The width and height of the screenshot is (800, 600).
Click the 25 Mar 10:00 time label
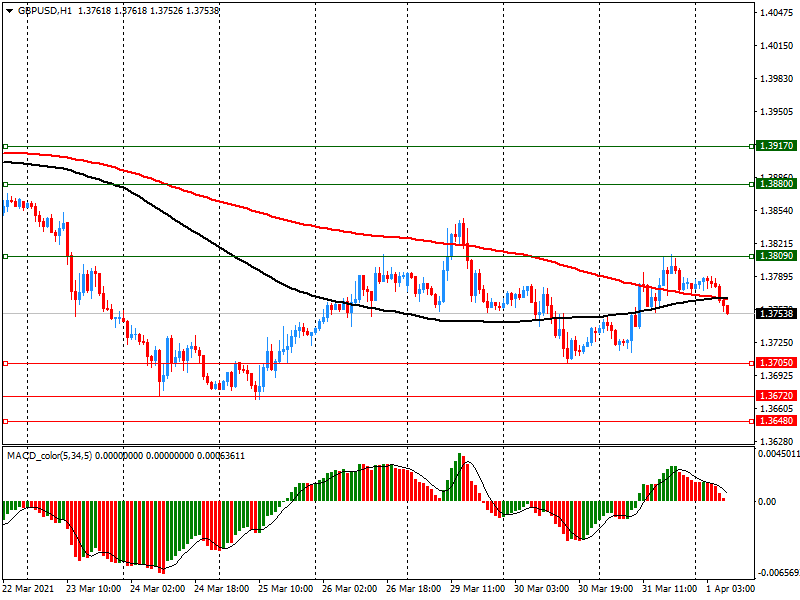(x=286, y=590)
